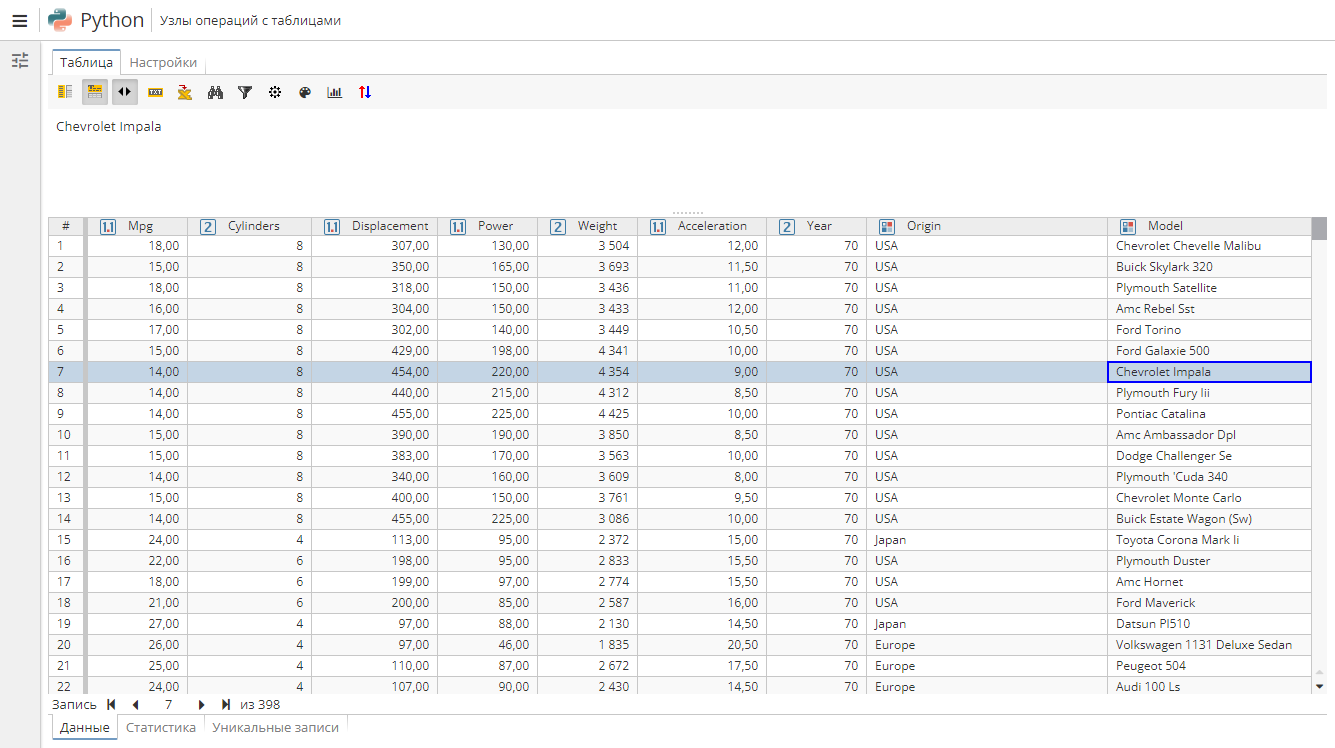Click the vertical scrollbar thumb

[x=1319, y=229]
